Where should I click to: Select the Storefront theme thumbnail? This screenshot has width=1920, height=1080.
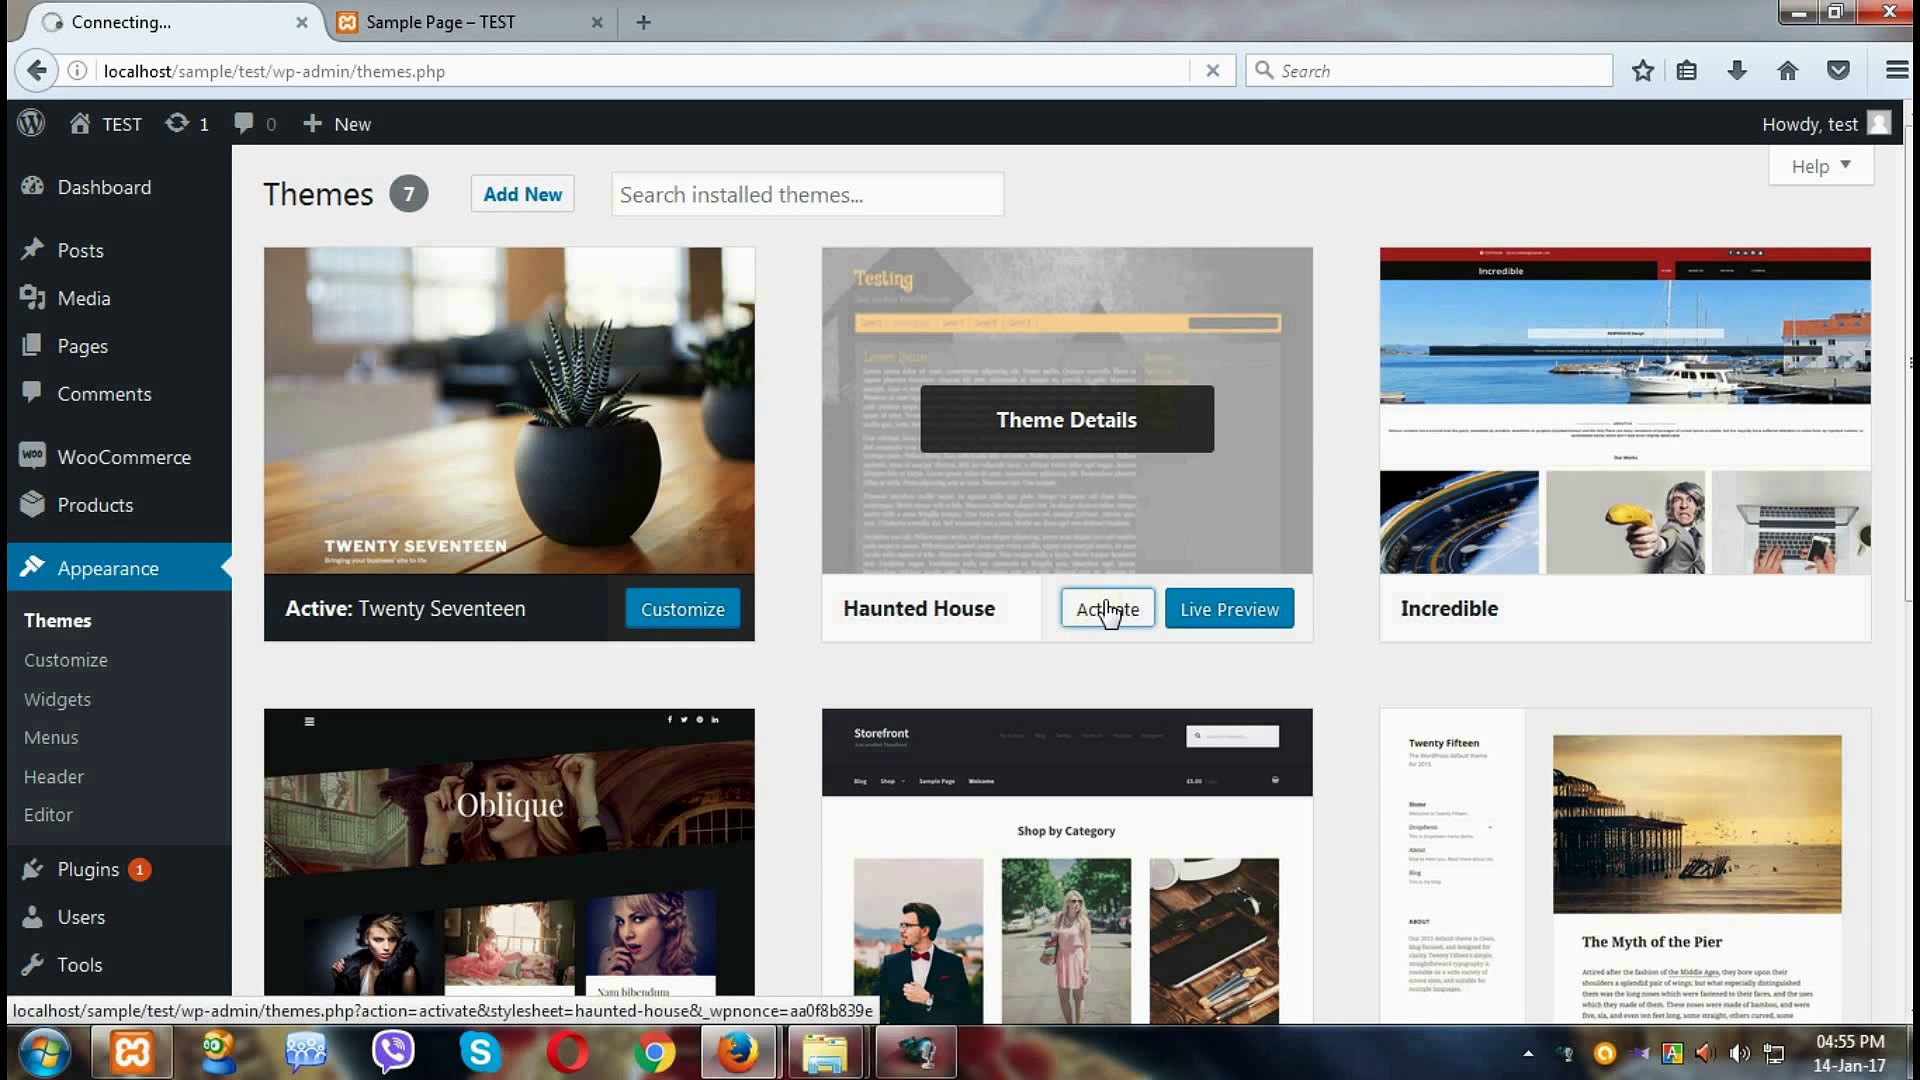tap(1067, 866)
